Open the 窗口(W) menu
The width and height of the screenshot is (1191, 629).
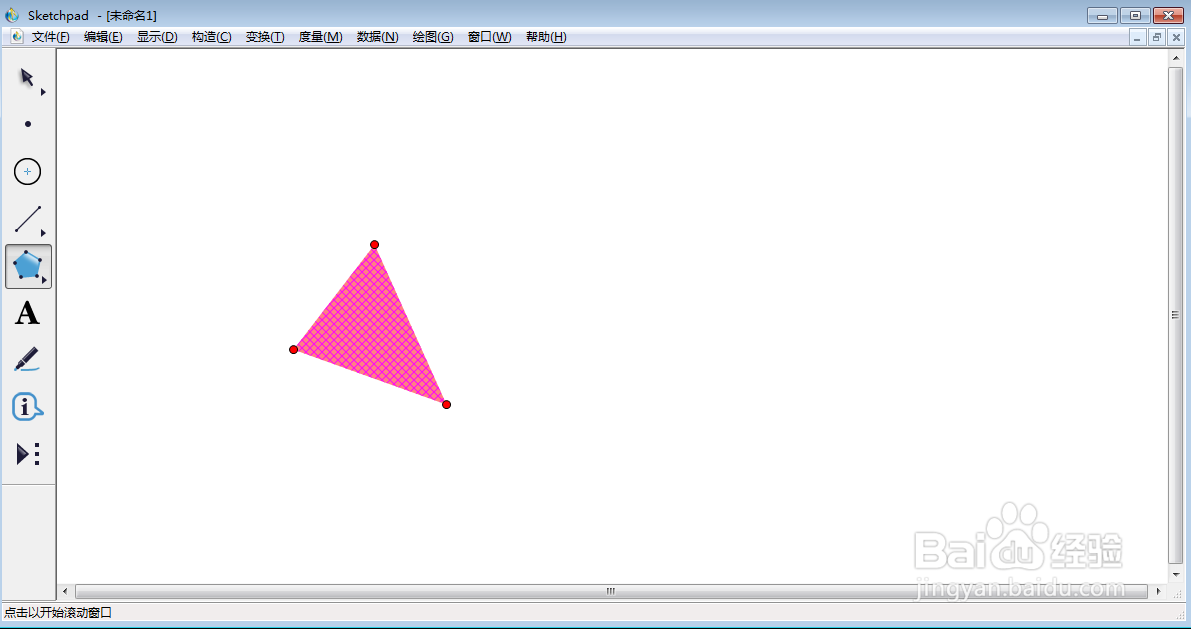(489, 36)
